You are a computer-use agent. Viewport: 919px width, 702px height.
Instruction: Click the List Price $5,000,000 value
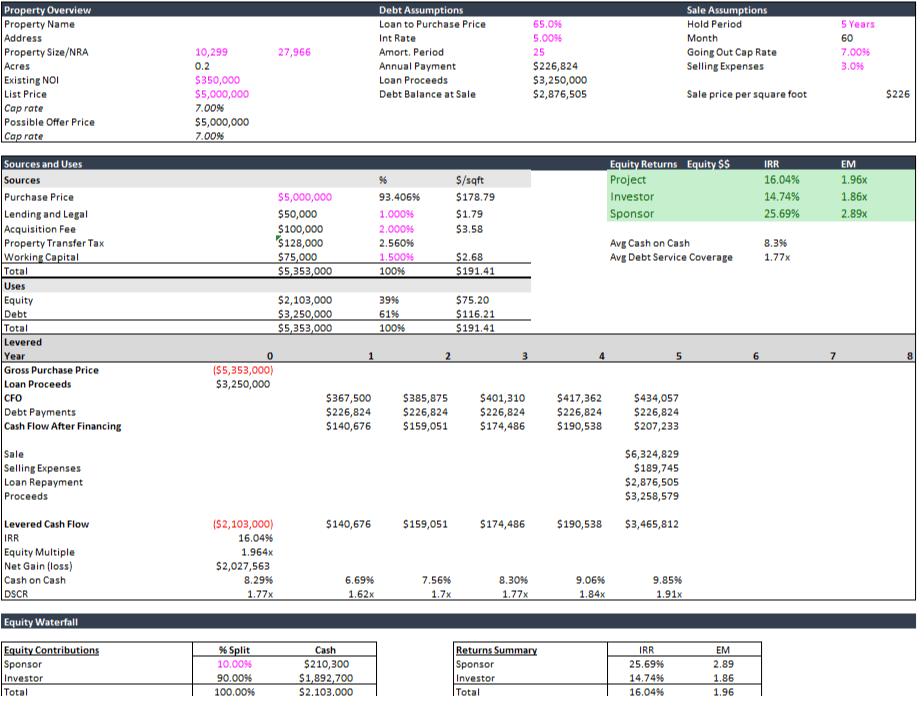222,94
